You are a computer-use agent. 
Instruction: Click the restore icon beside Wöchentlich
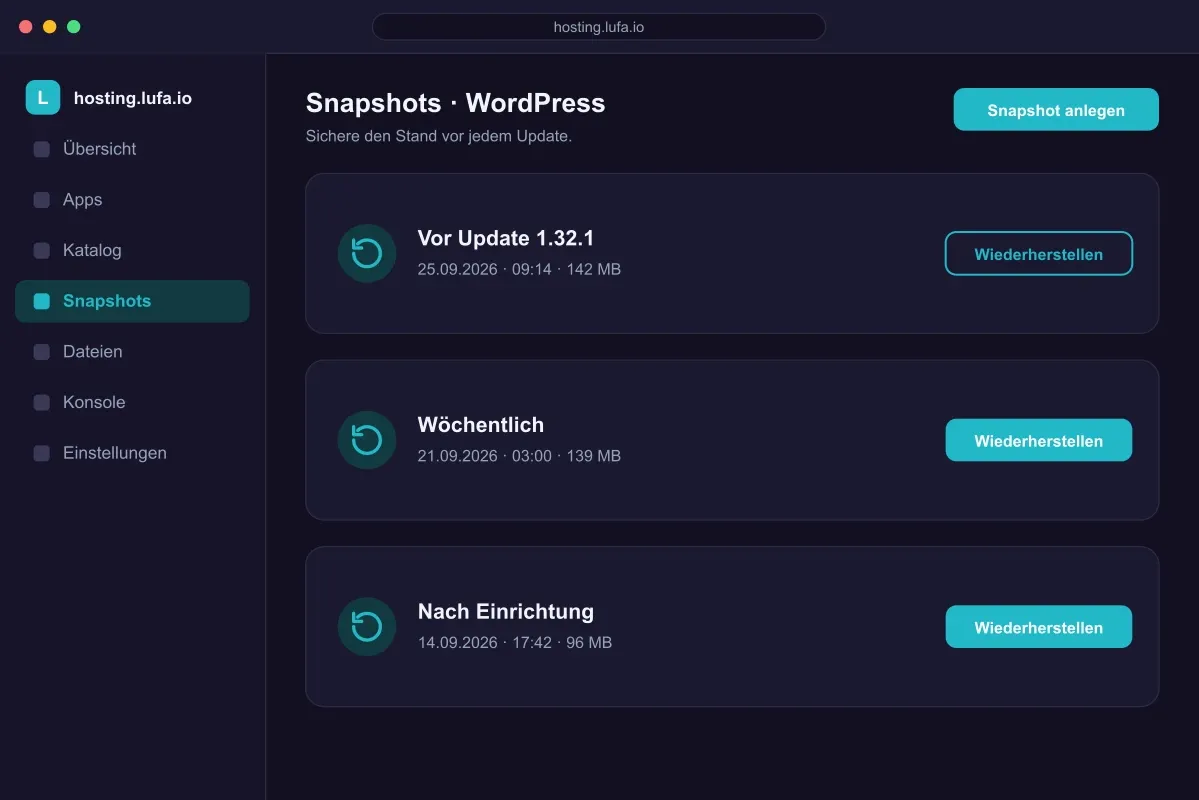click(x=367, y=440)
